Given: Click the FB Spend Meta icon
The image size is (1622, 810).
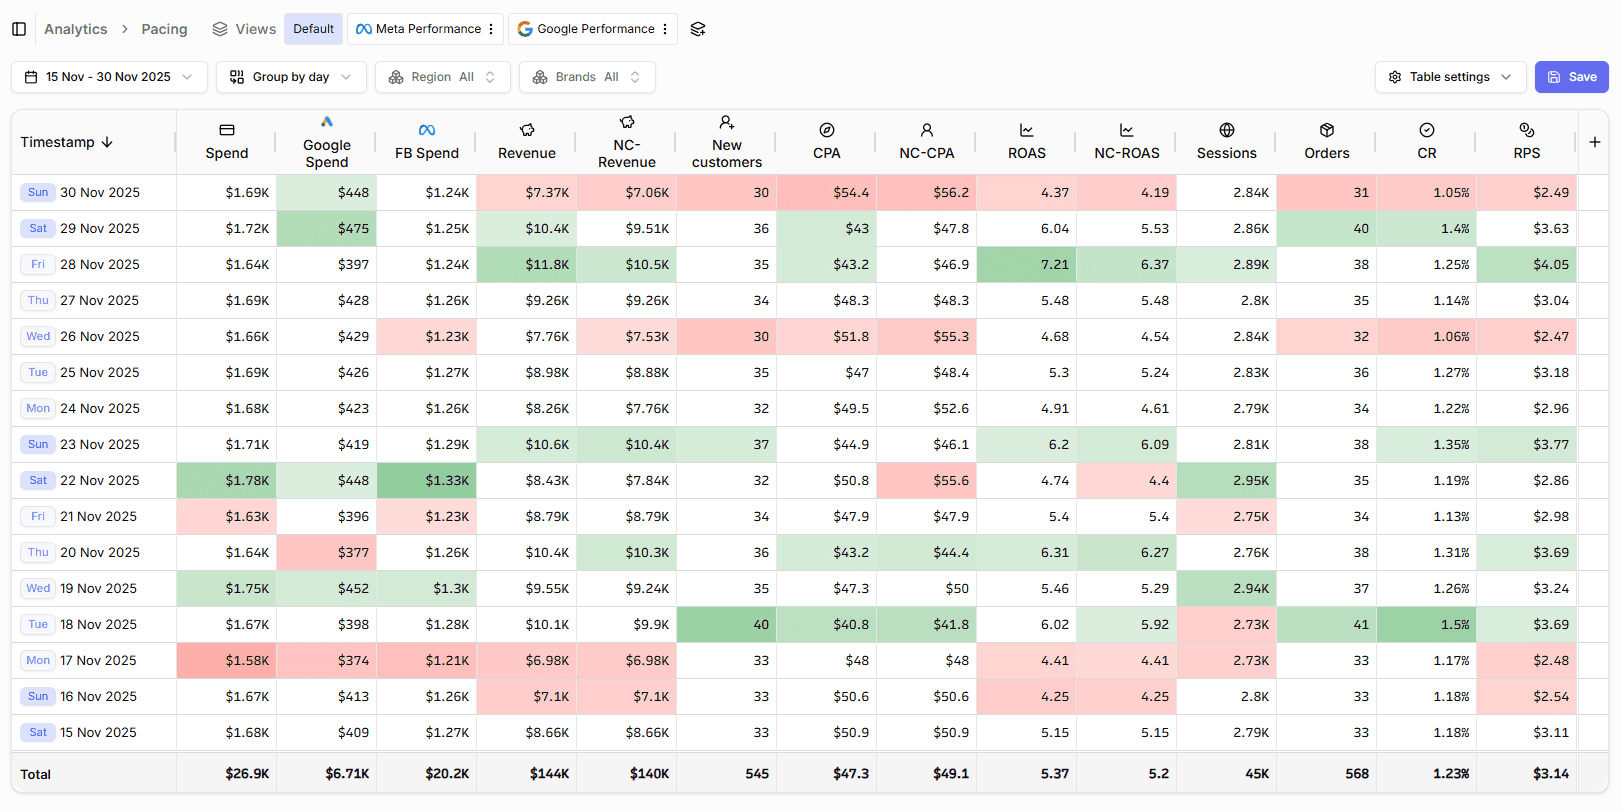Looking at the screenshot, I should click(427, 130).
